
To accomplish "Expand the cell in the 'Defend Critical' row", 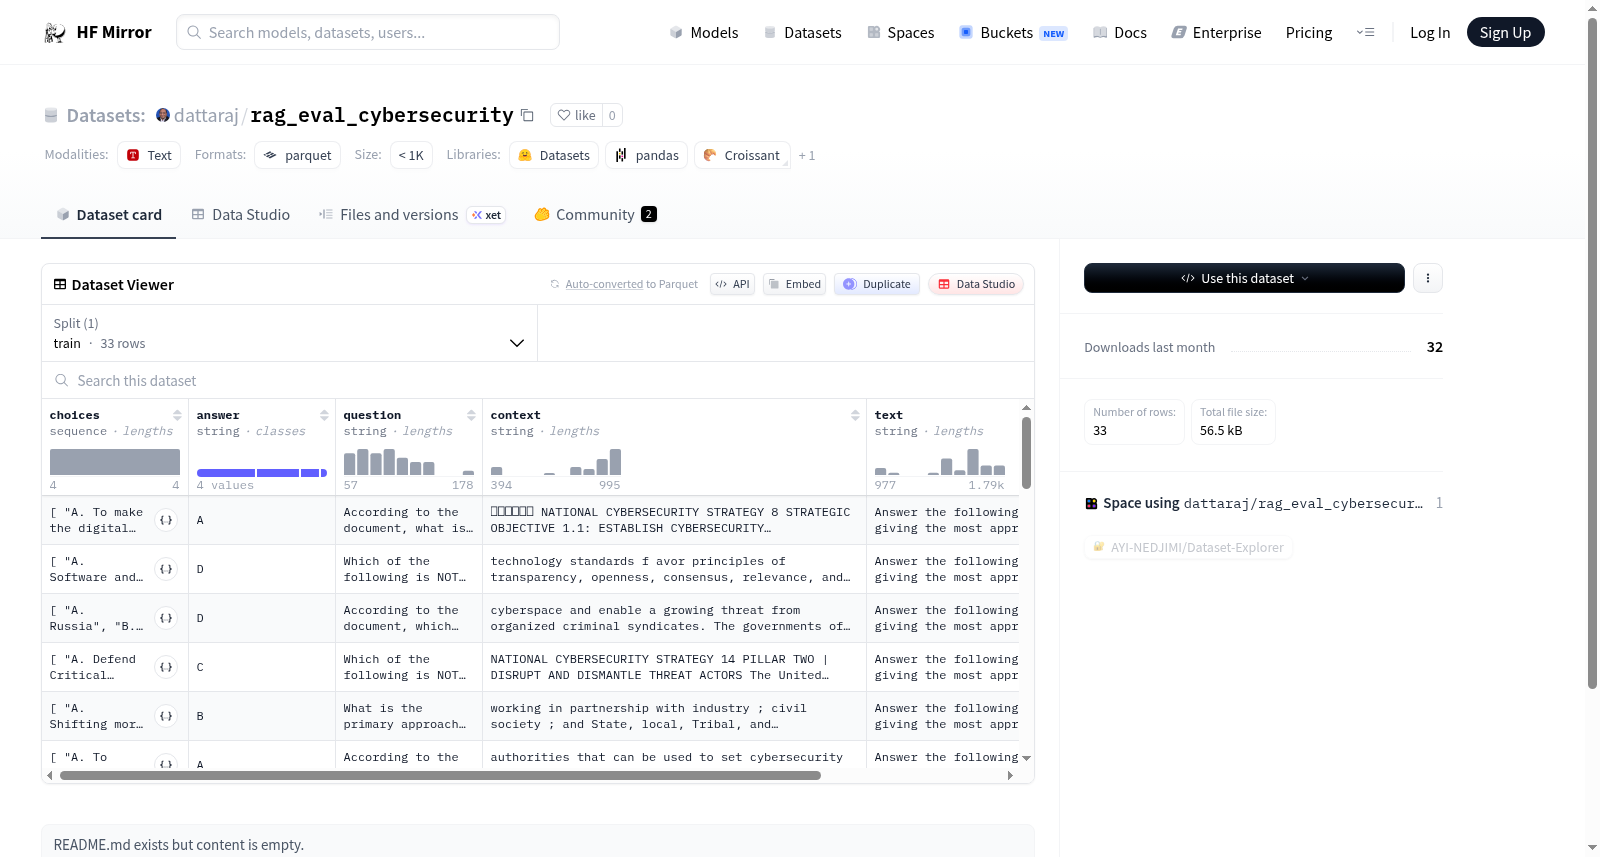I will point(166,667).
